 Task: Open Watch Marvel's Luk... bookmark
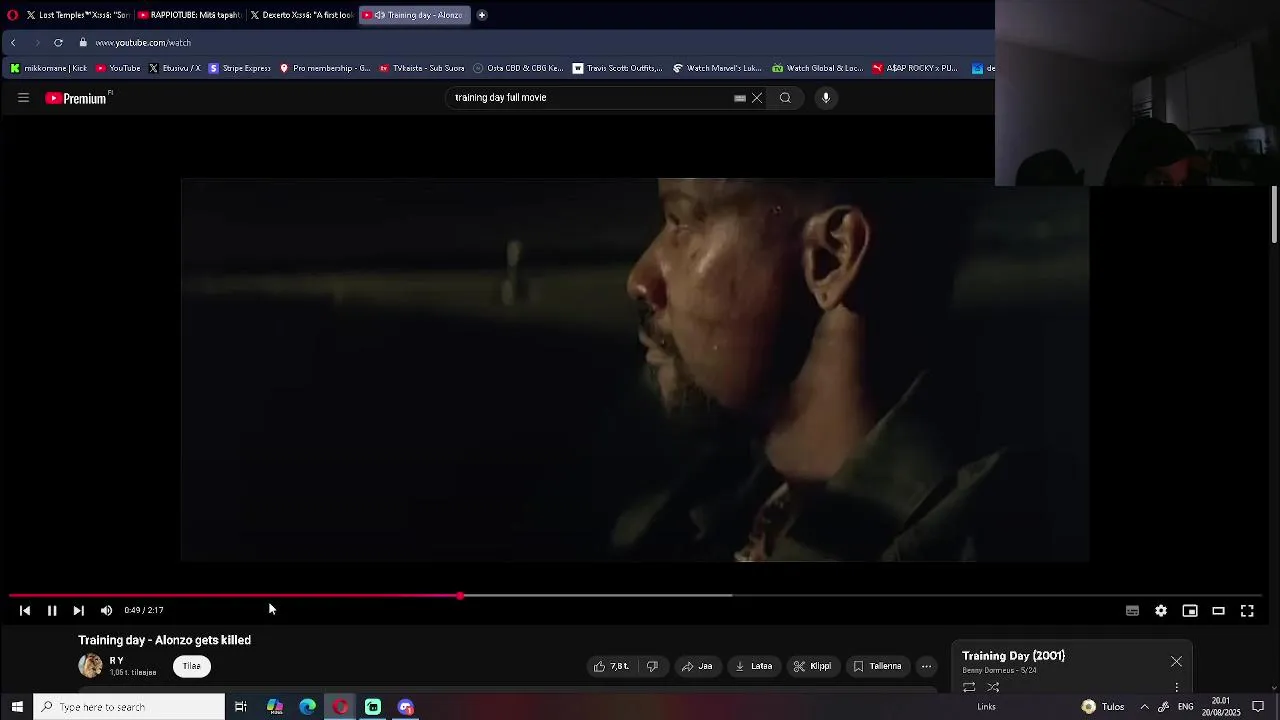coord(717,68)
